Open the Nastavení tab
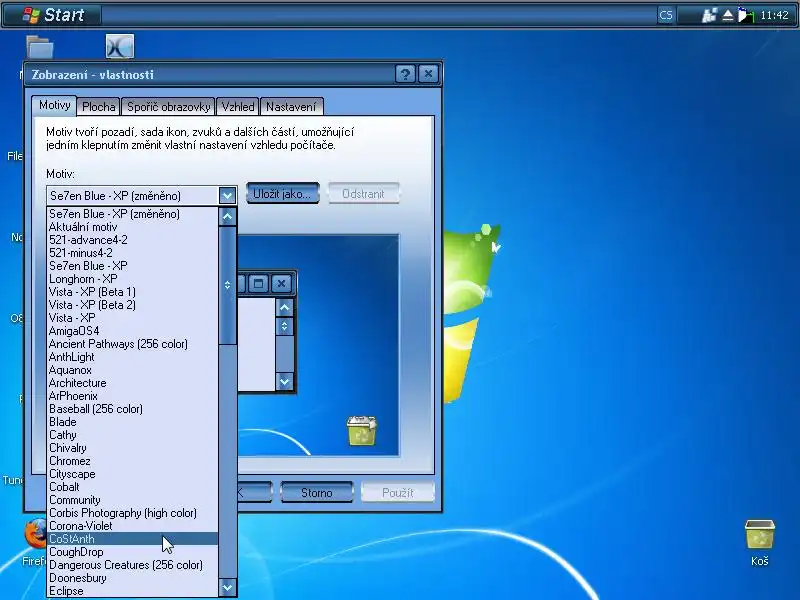This screenshot has height=600, width=800. [x=291, y=107]
